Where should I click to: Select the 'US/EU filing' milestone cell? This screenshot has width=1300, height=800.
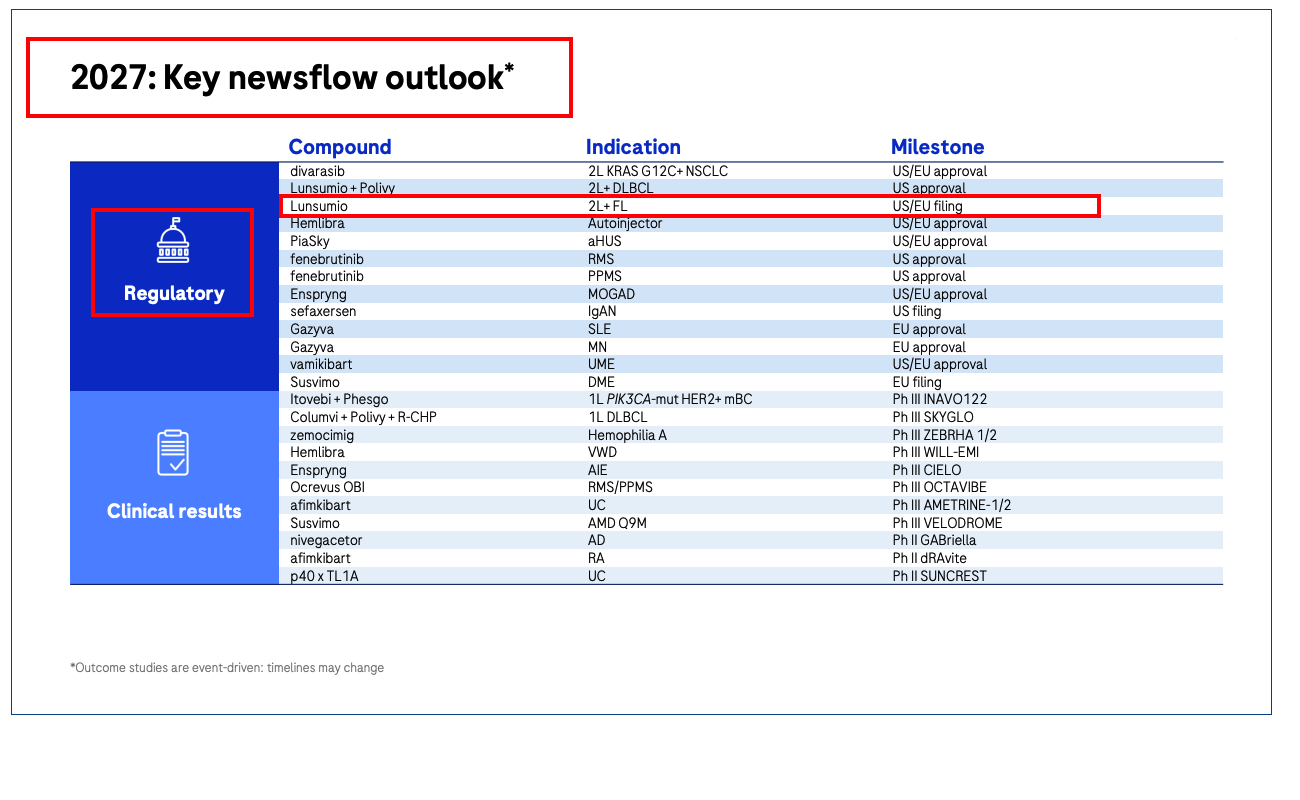pos(928,206)
